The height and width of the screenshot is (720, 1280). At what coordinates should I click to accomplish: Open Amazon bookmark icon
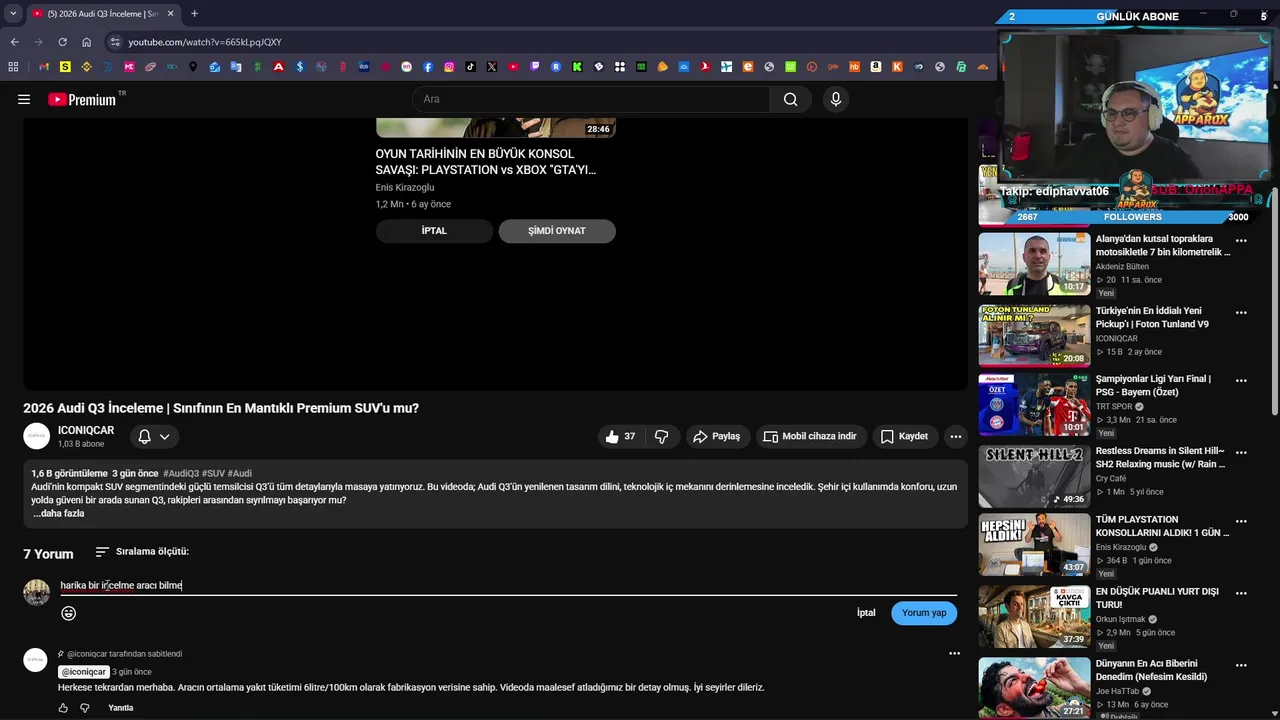(x=876, y=67)
